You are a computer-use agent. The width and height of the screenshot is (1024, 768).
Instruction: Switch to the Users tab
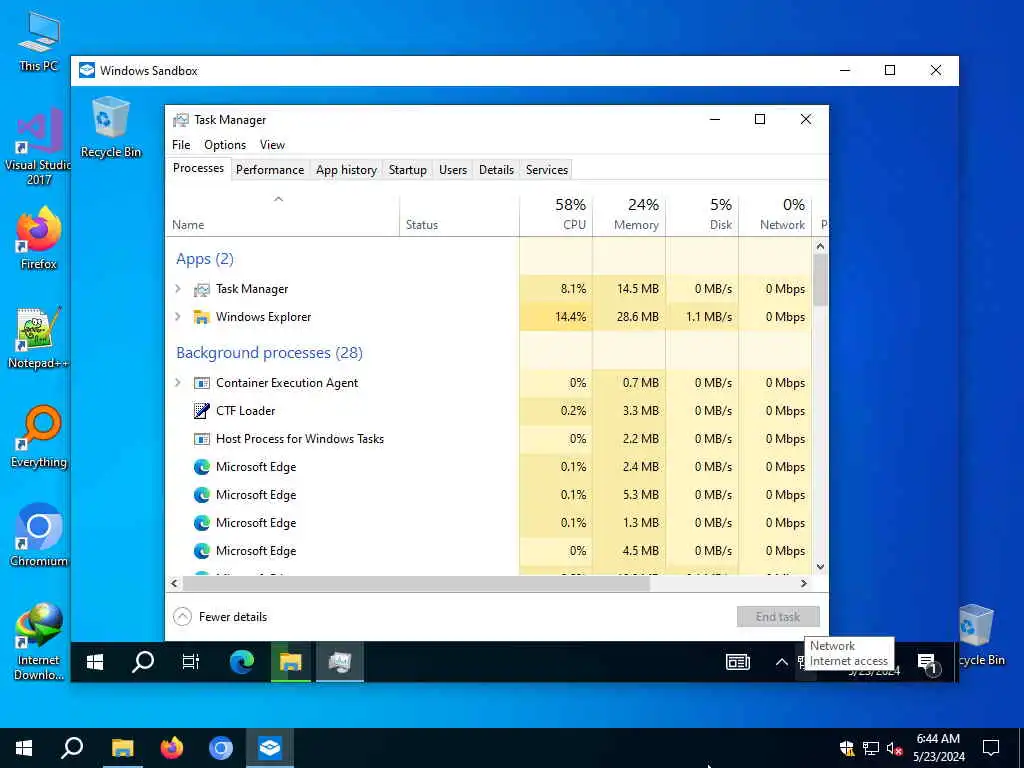click(453, 170)
